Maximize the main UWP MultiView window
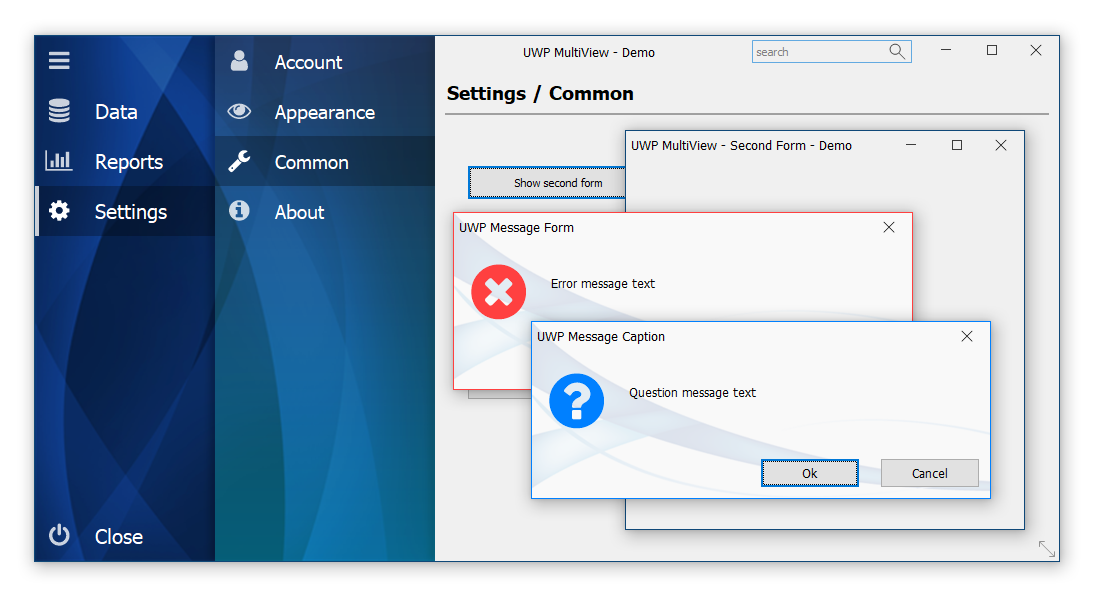1100x600 pixels. click(x=992, y=51)
